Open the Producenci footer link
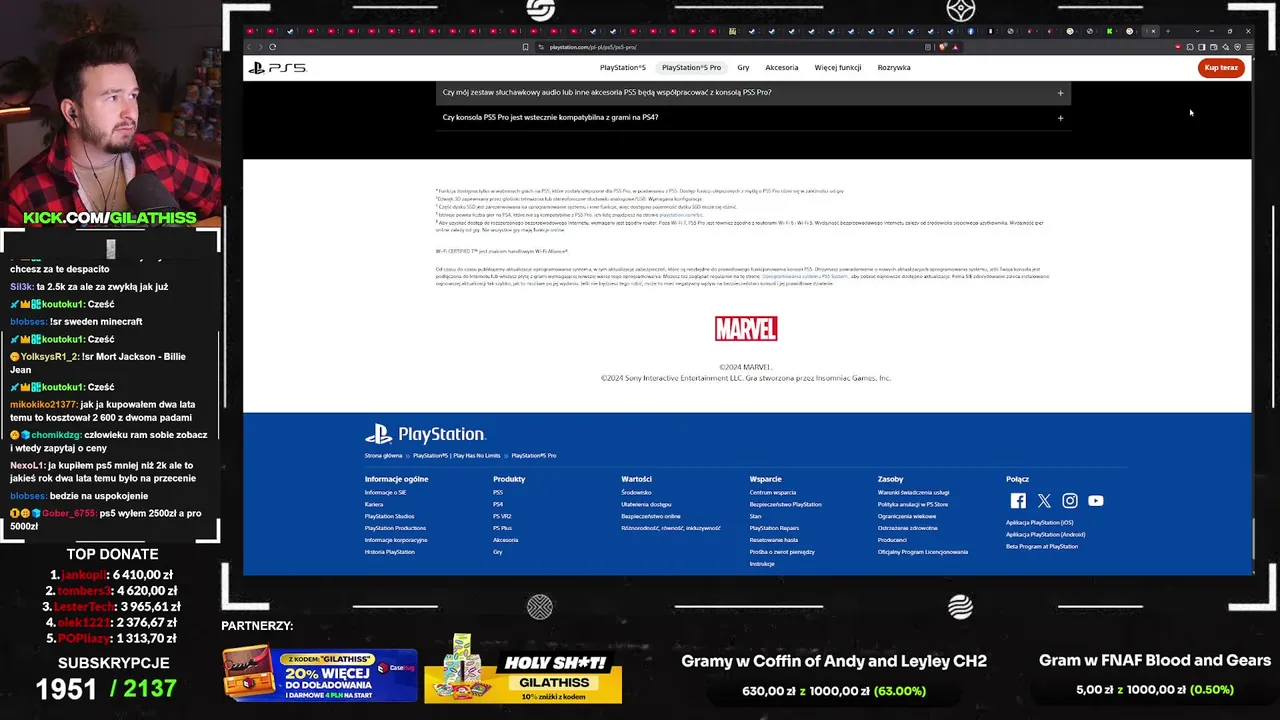Viewport: 1280px width, 720px height. 892,540
